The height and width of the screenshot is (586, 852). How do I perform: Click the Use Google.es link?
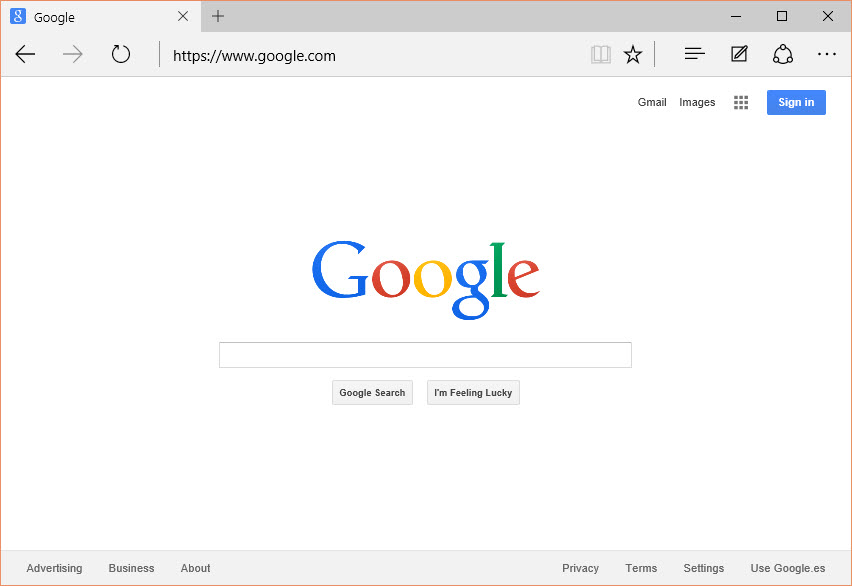point(787,568)
